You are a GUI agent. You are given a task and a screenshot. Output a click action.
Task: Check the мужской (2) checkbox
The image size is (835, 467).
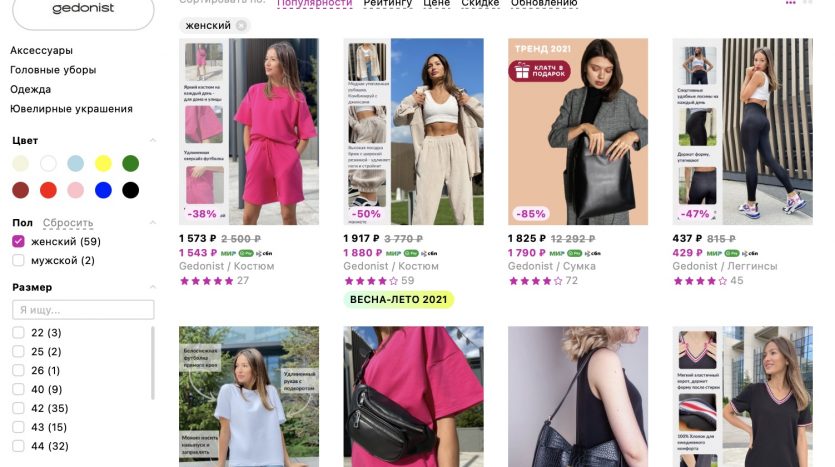[18, 260]
